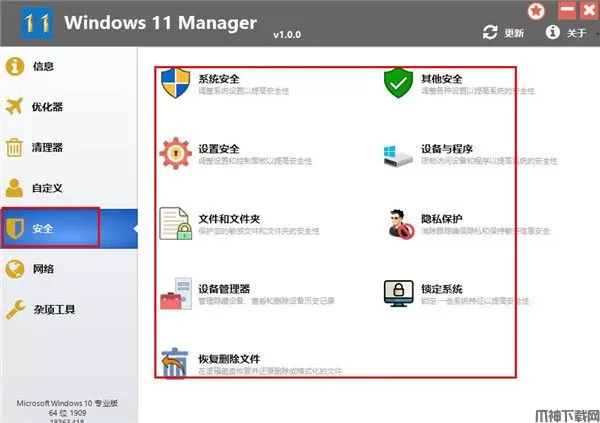600x423 pixels.
Task: Close the Windows 11 Manager window
Action: pos(590,10)
